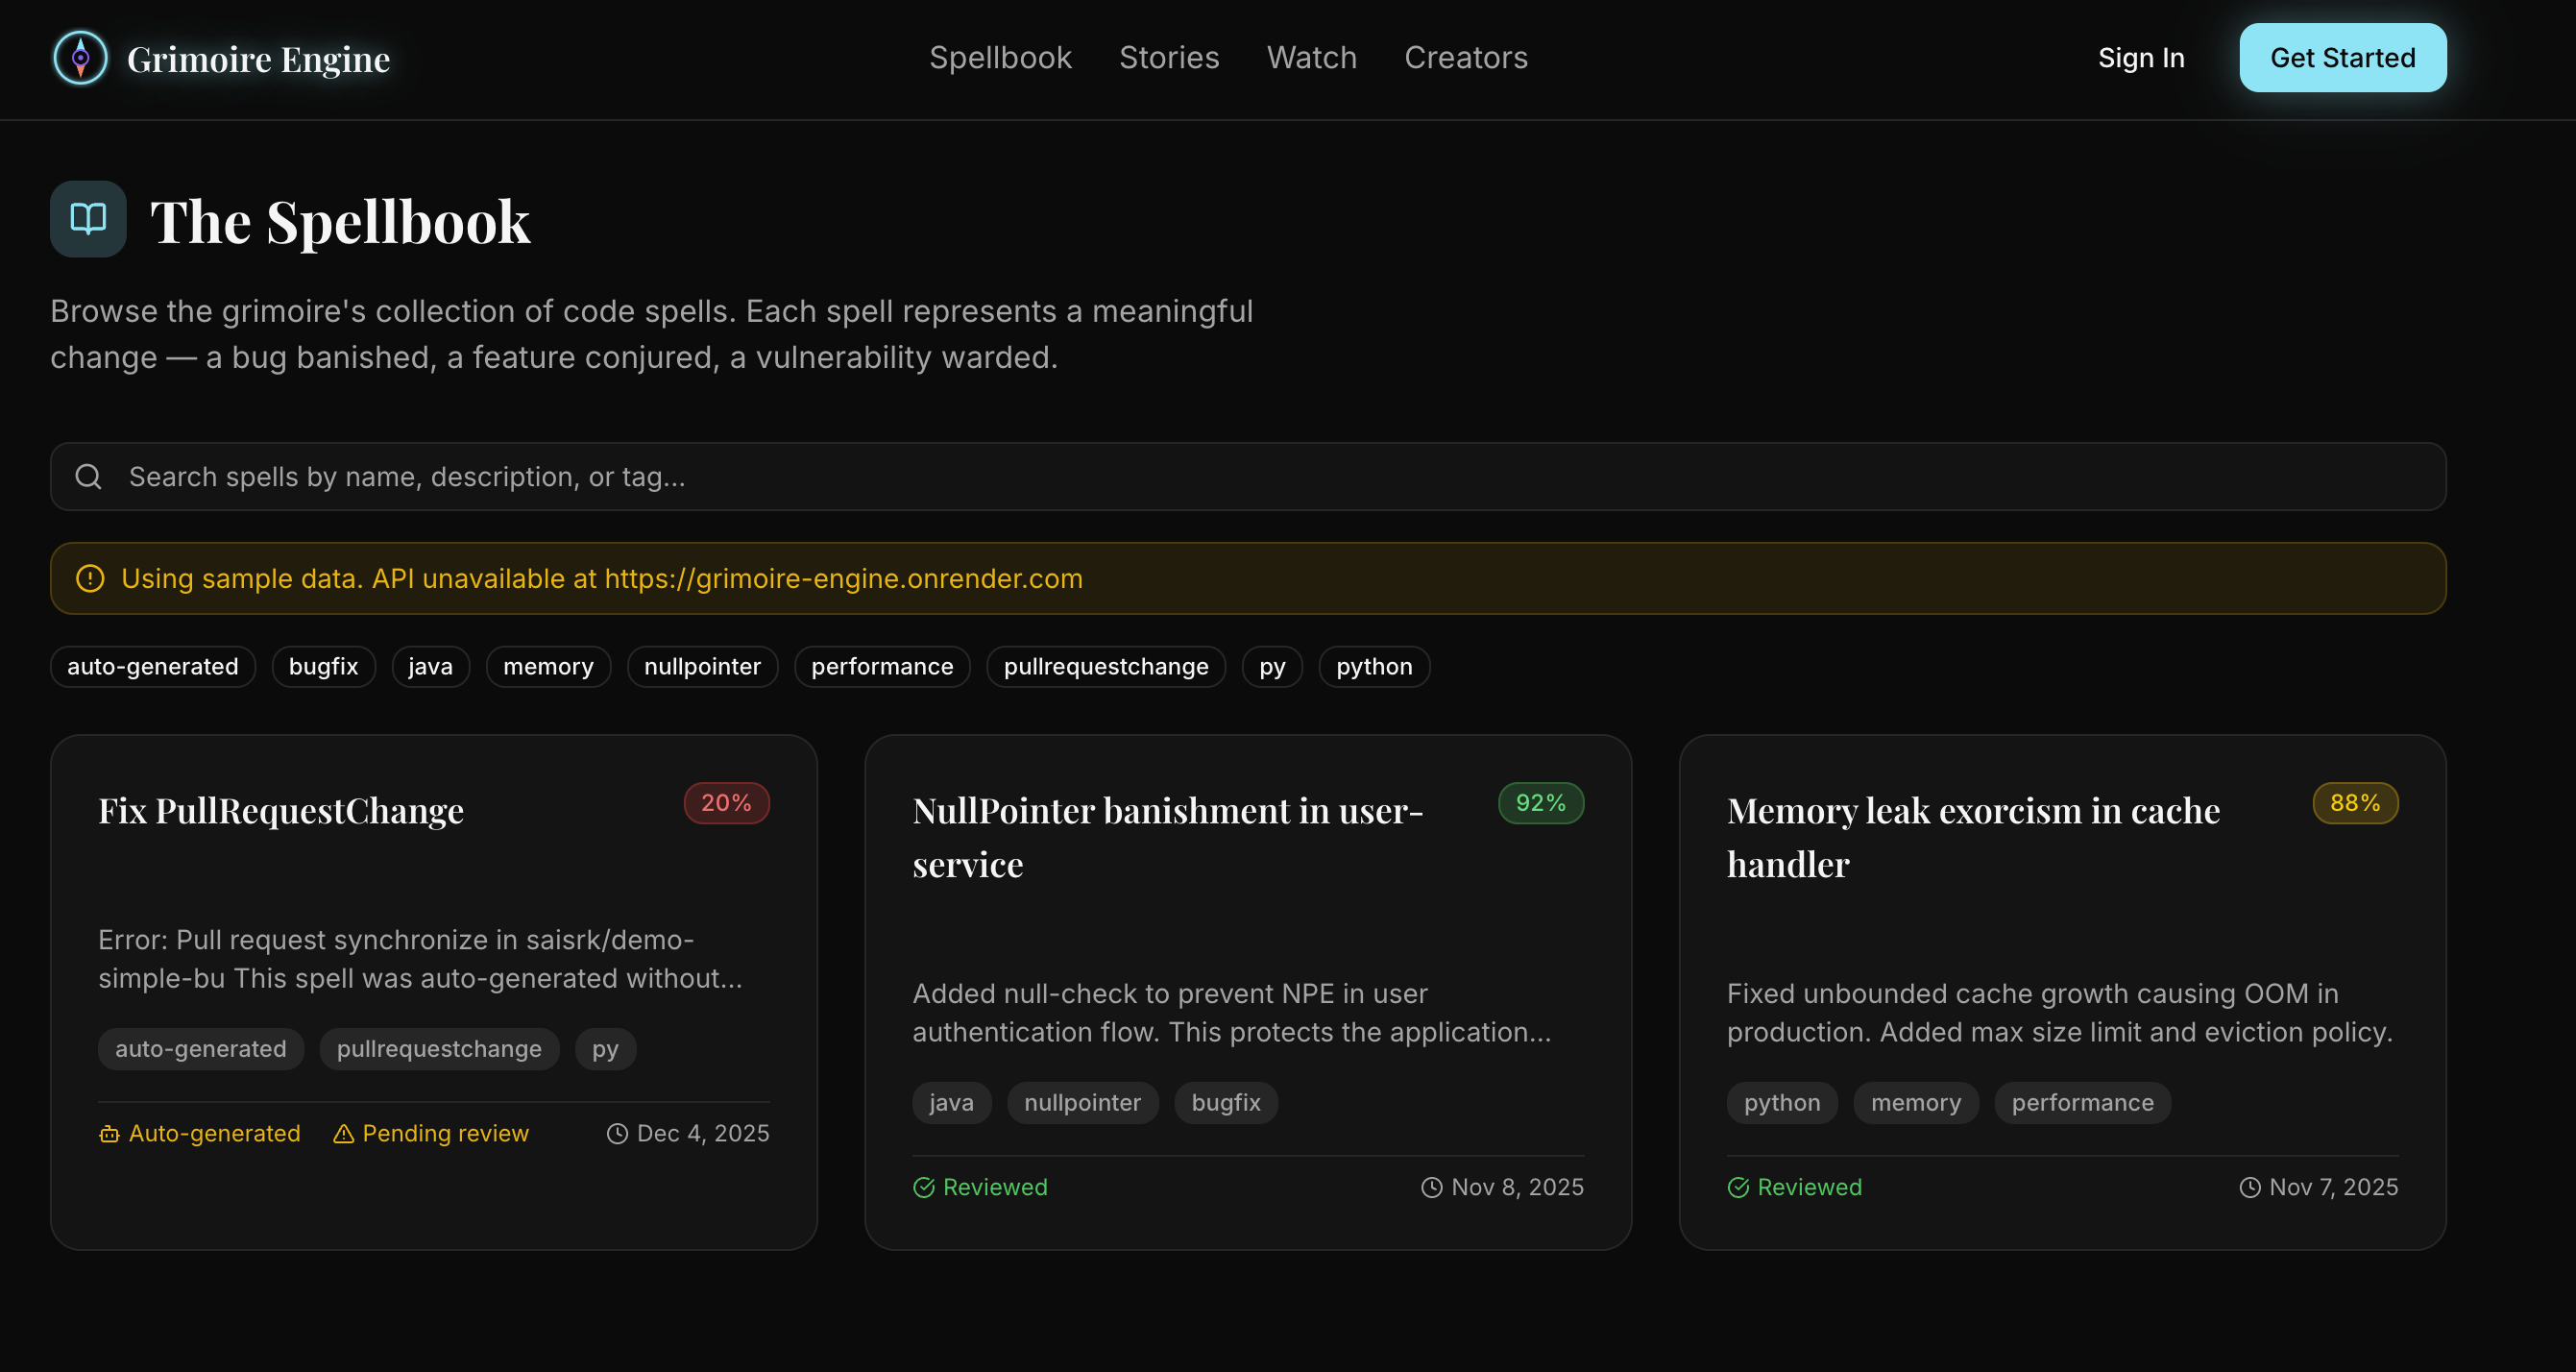Click the warning circle icon in banner
The width and height of the screenshot is (2576, 1372).
(x=90, y=579)
